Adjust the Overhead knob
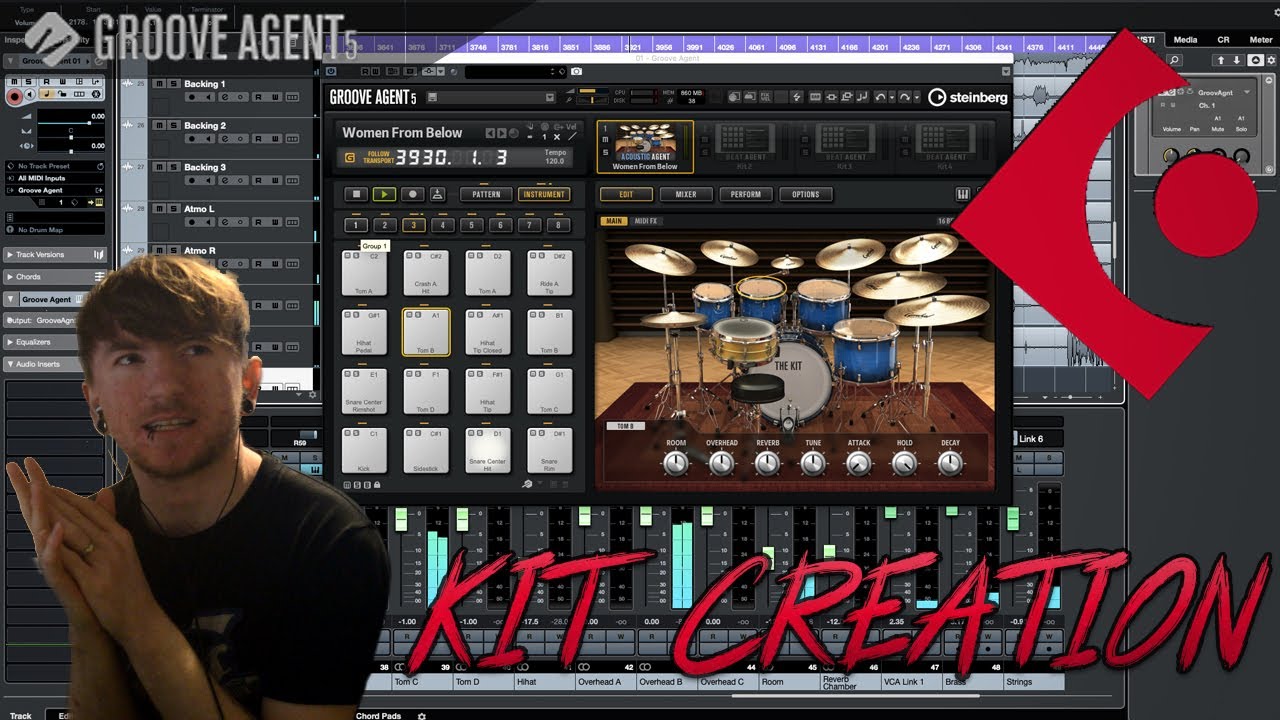The width and height of the screenshot is (1280, 720). [x=721, y=463]
